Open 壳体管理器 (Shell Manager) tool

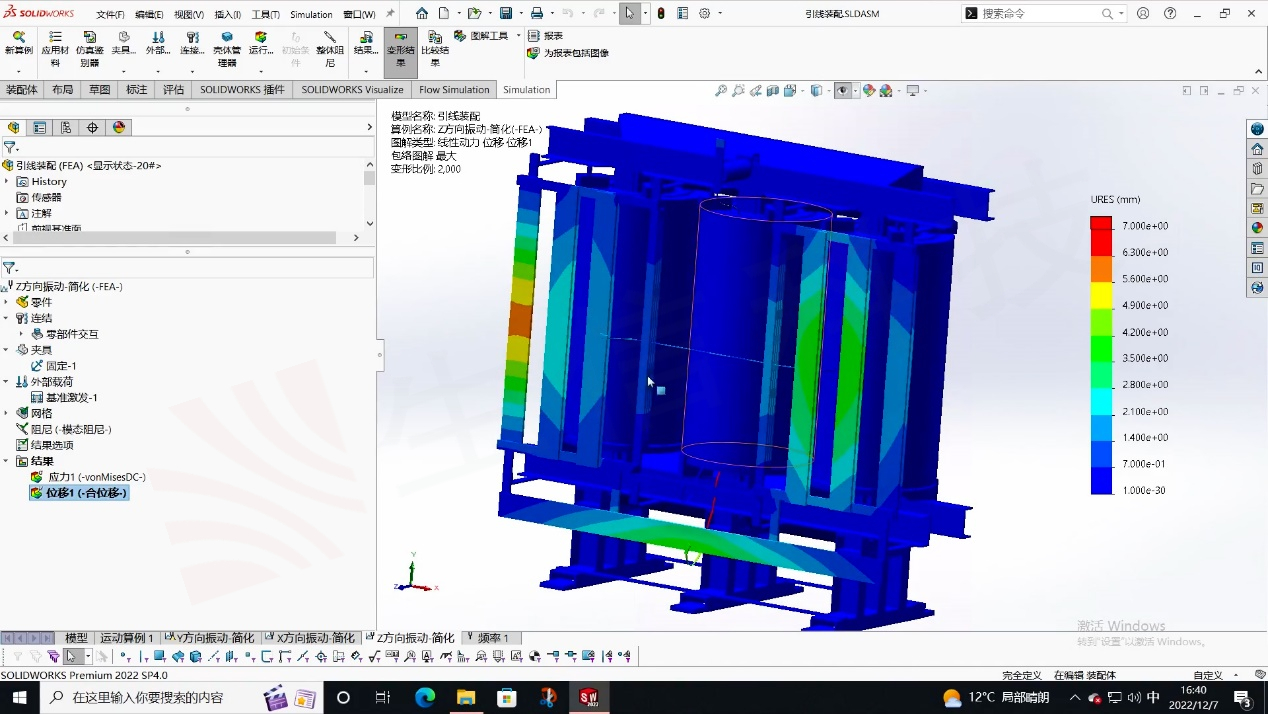coord(227,37)
